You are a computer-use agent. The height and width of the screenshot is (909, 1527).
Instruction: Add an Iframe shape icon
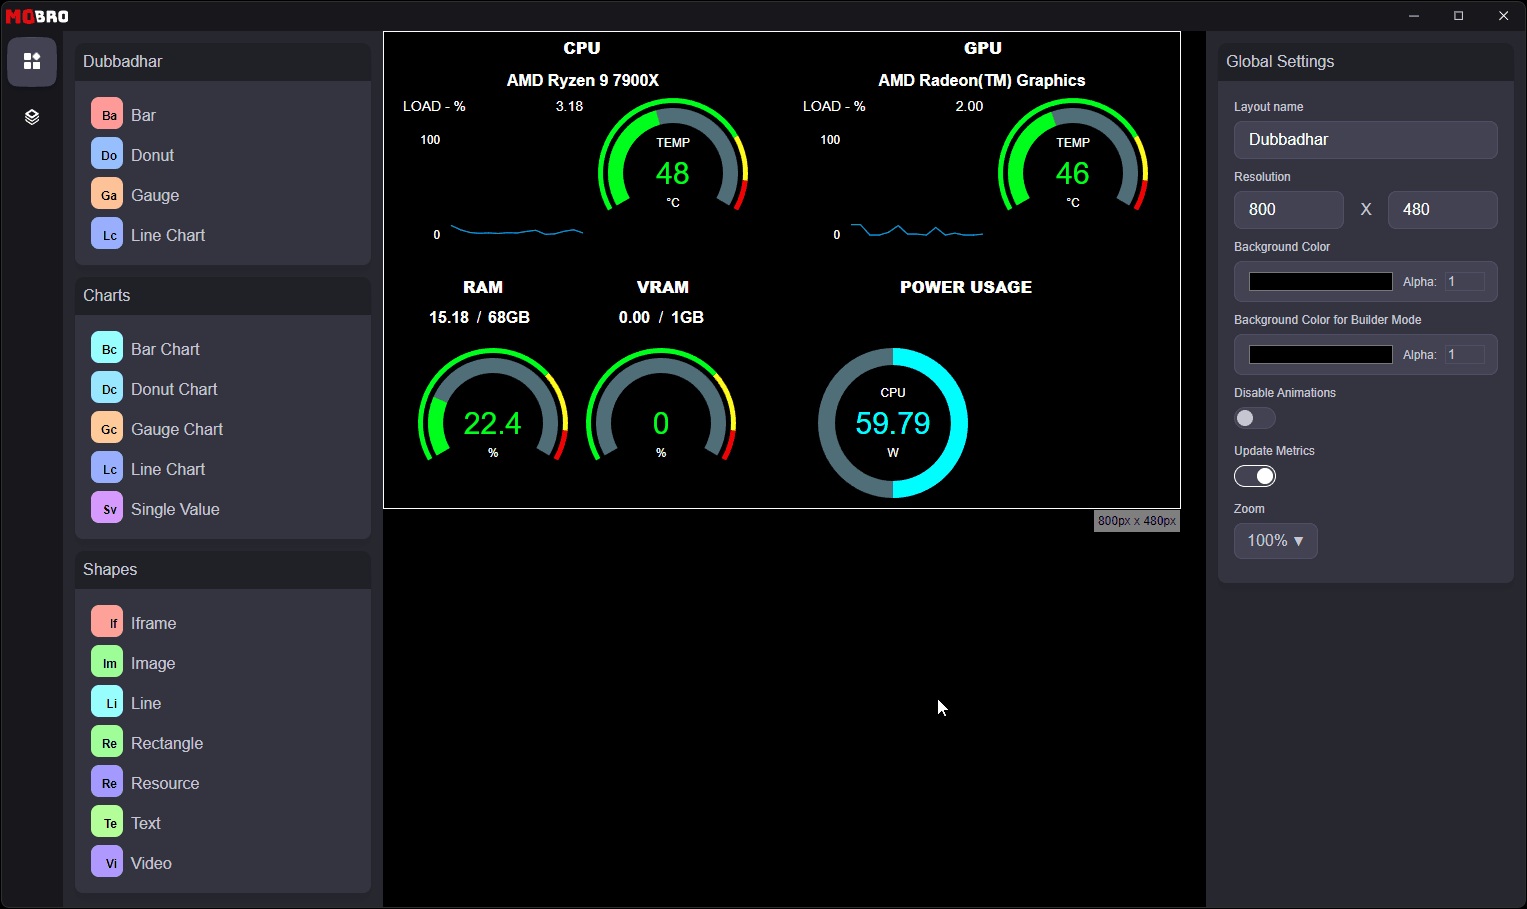click(x=107, y=623)
